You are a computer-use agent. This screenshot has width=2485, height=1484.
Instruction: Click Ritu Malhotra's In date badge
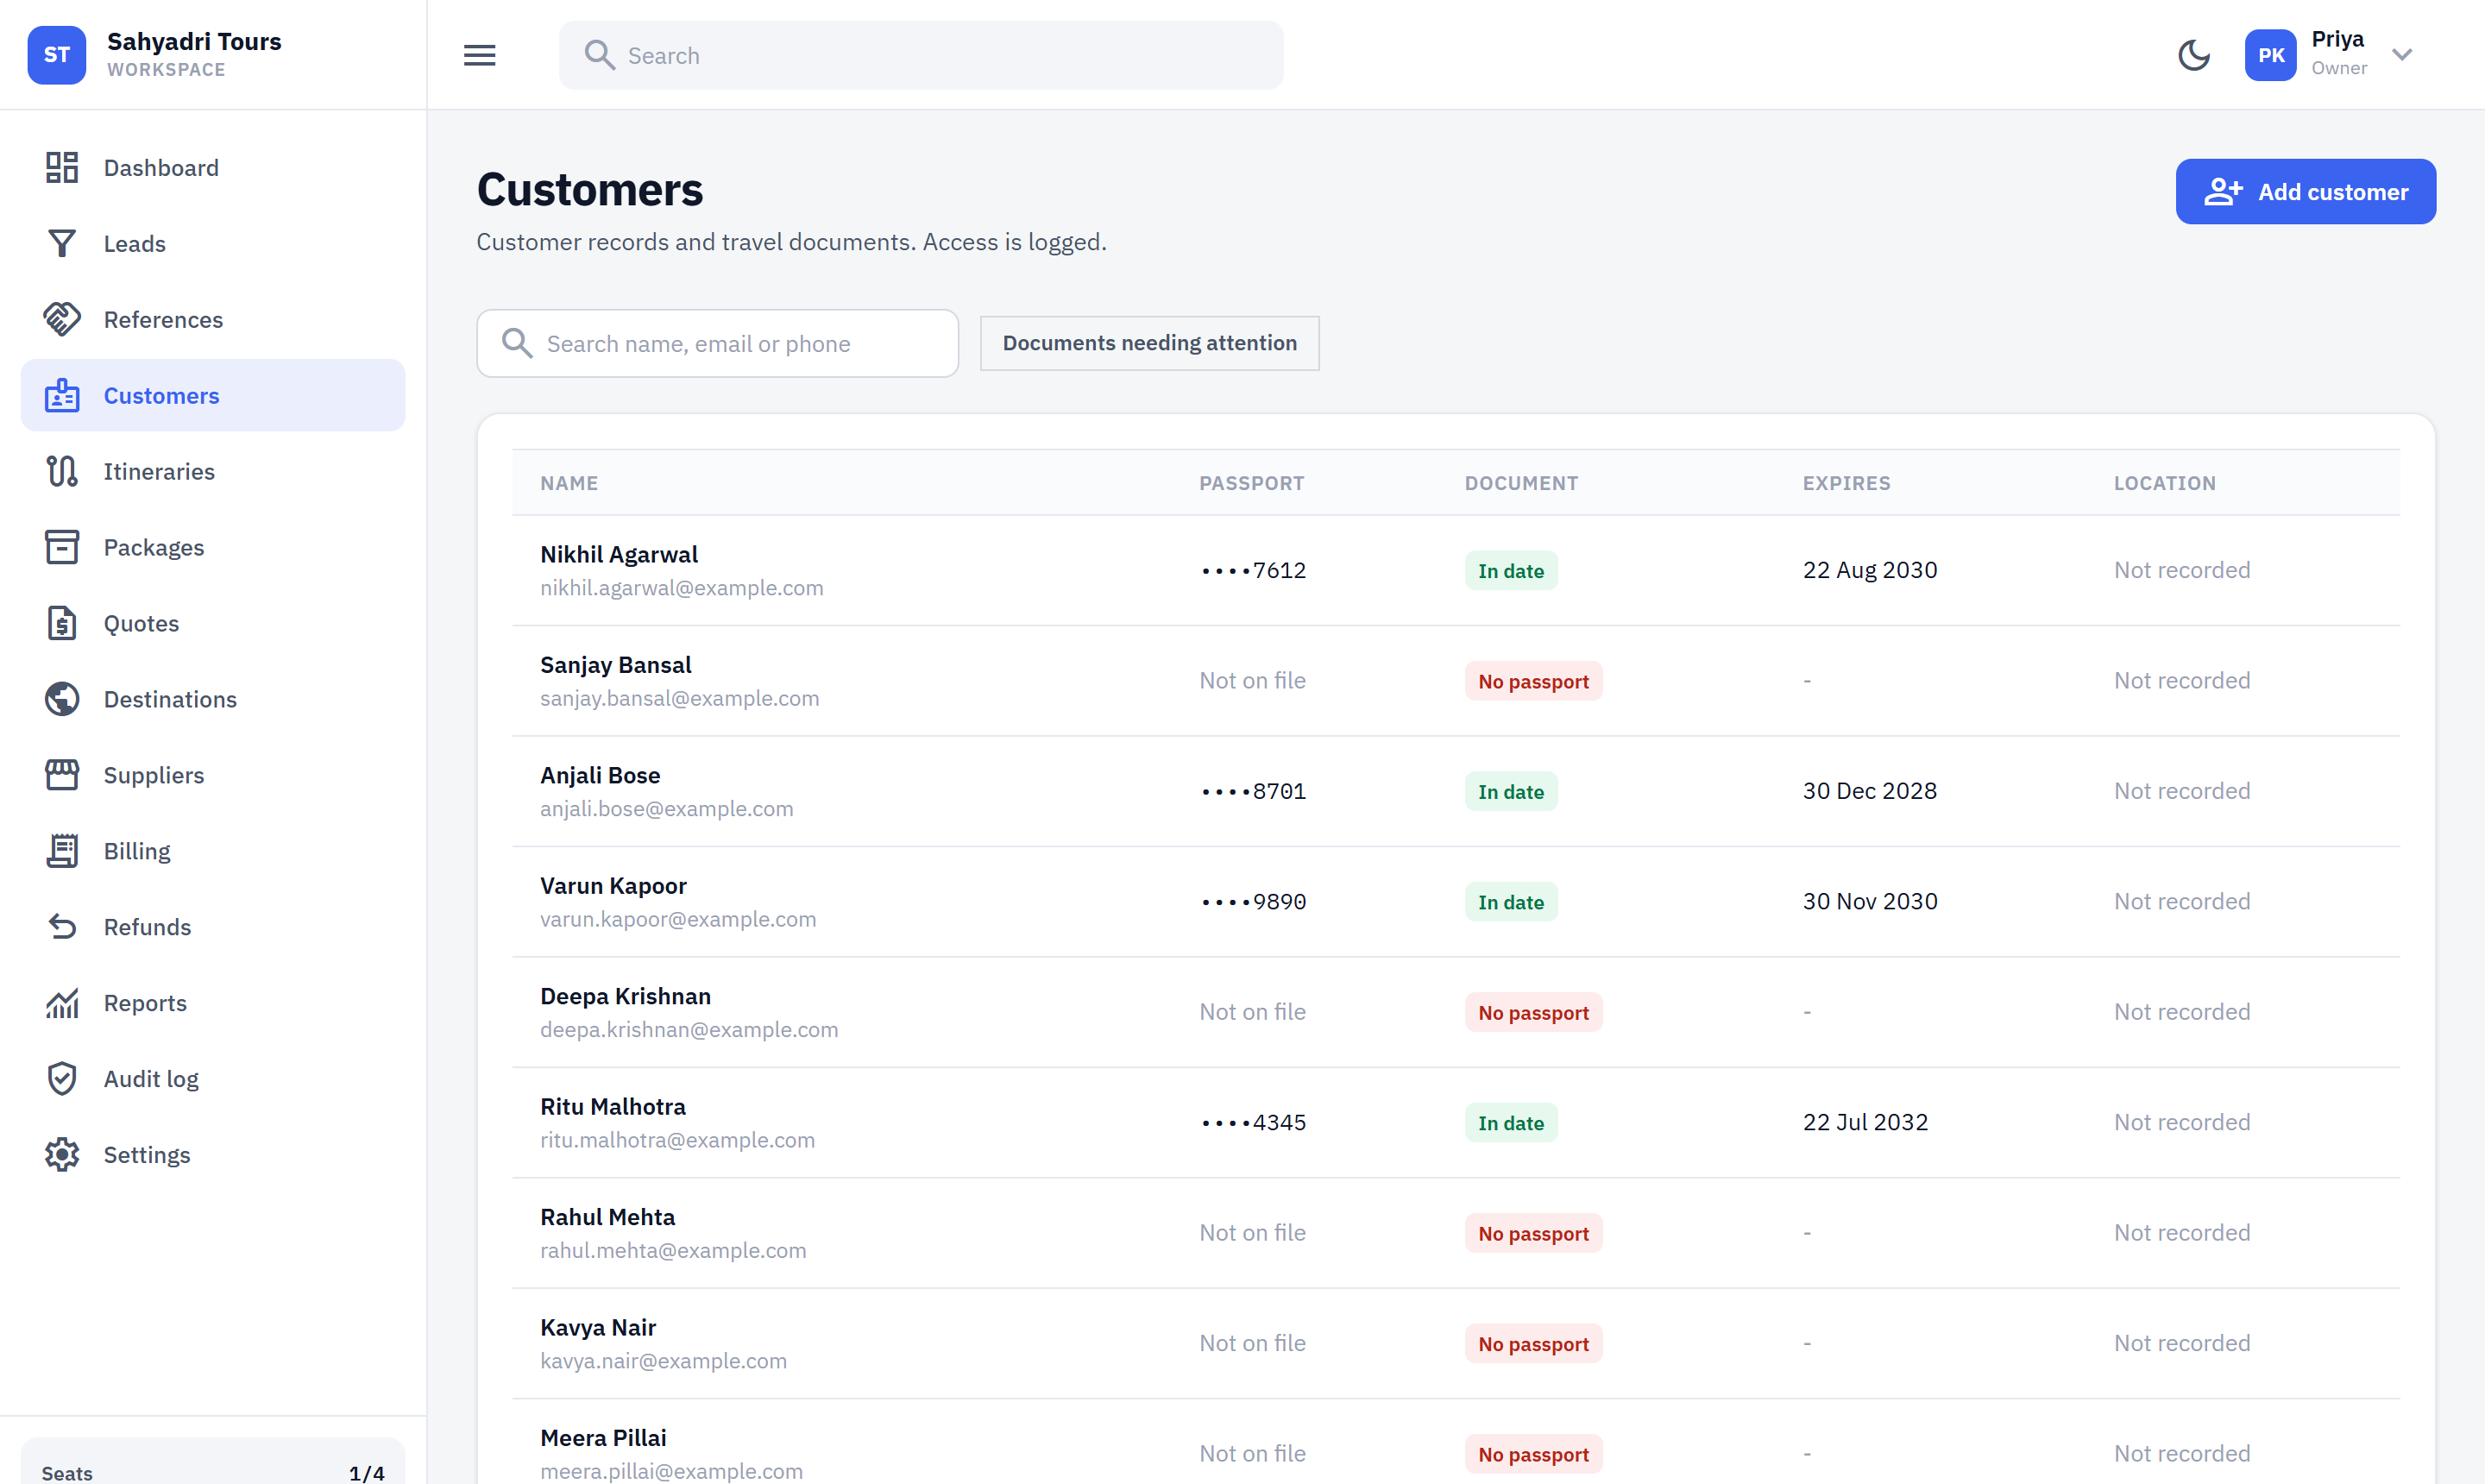1511,1123
